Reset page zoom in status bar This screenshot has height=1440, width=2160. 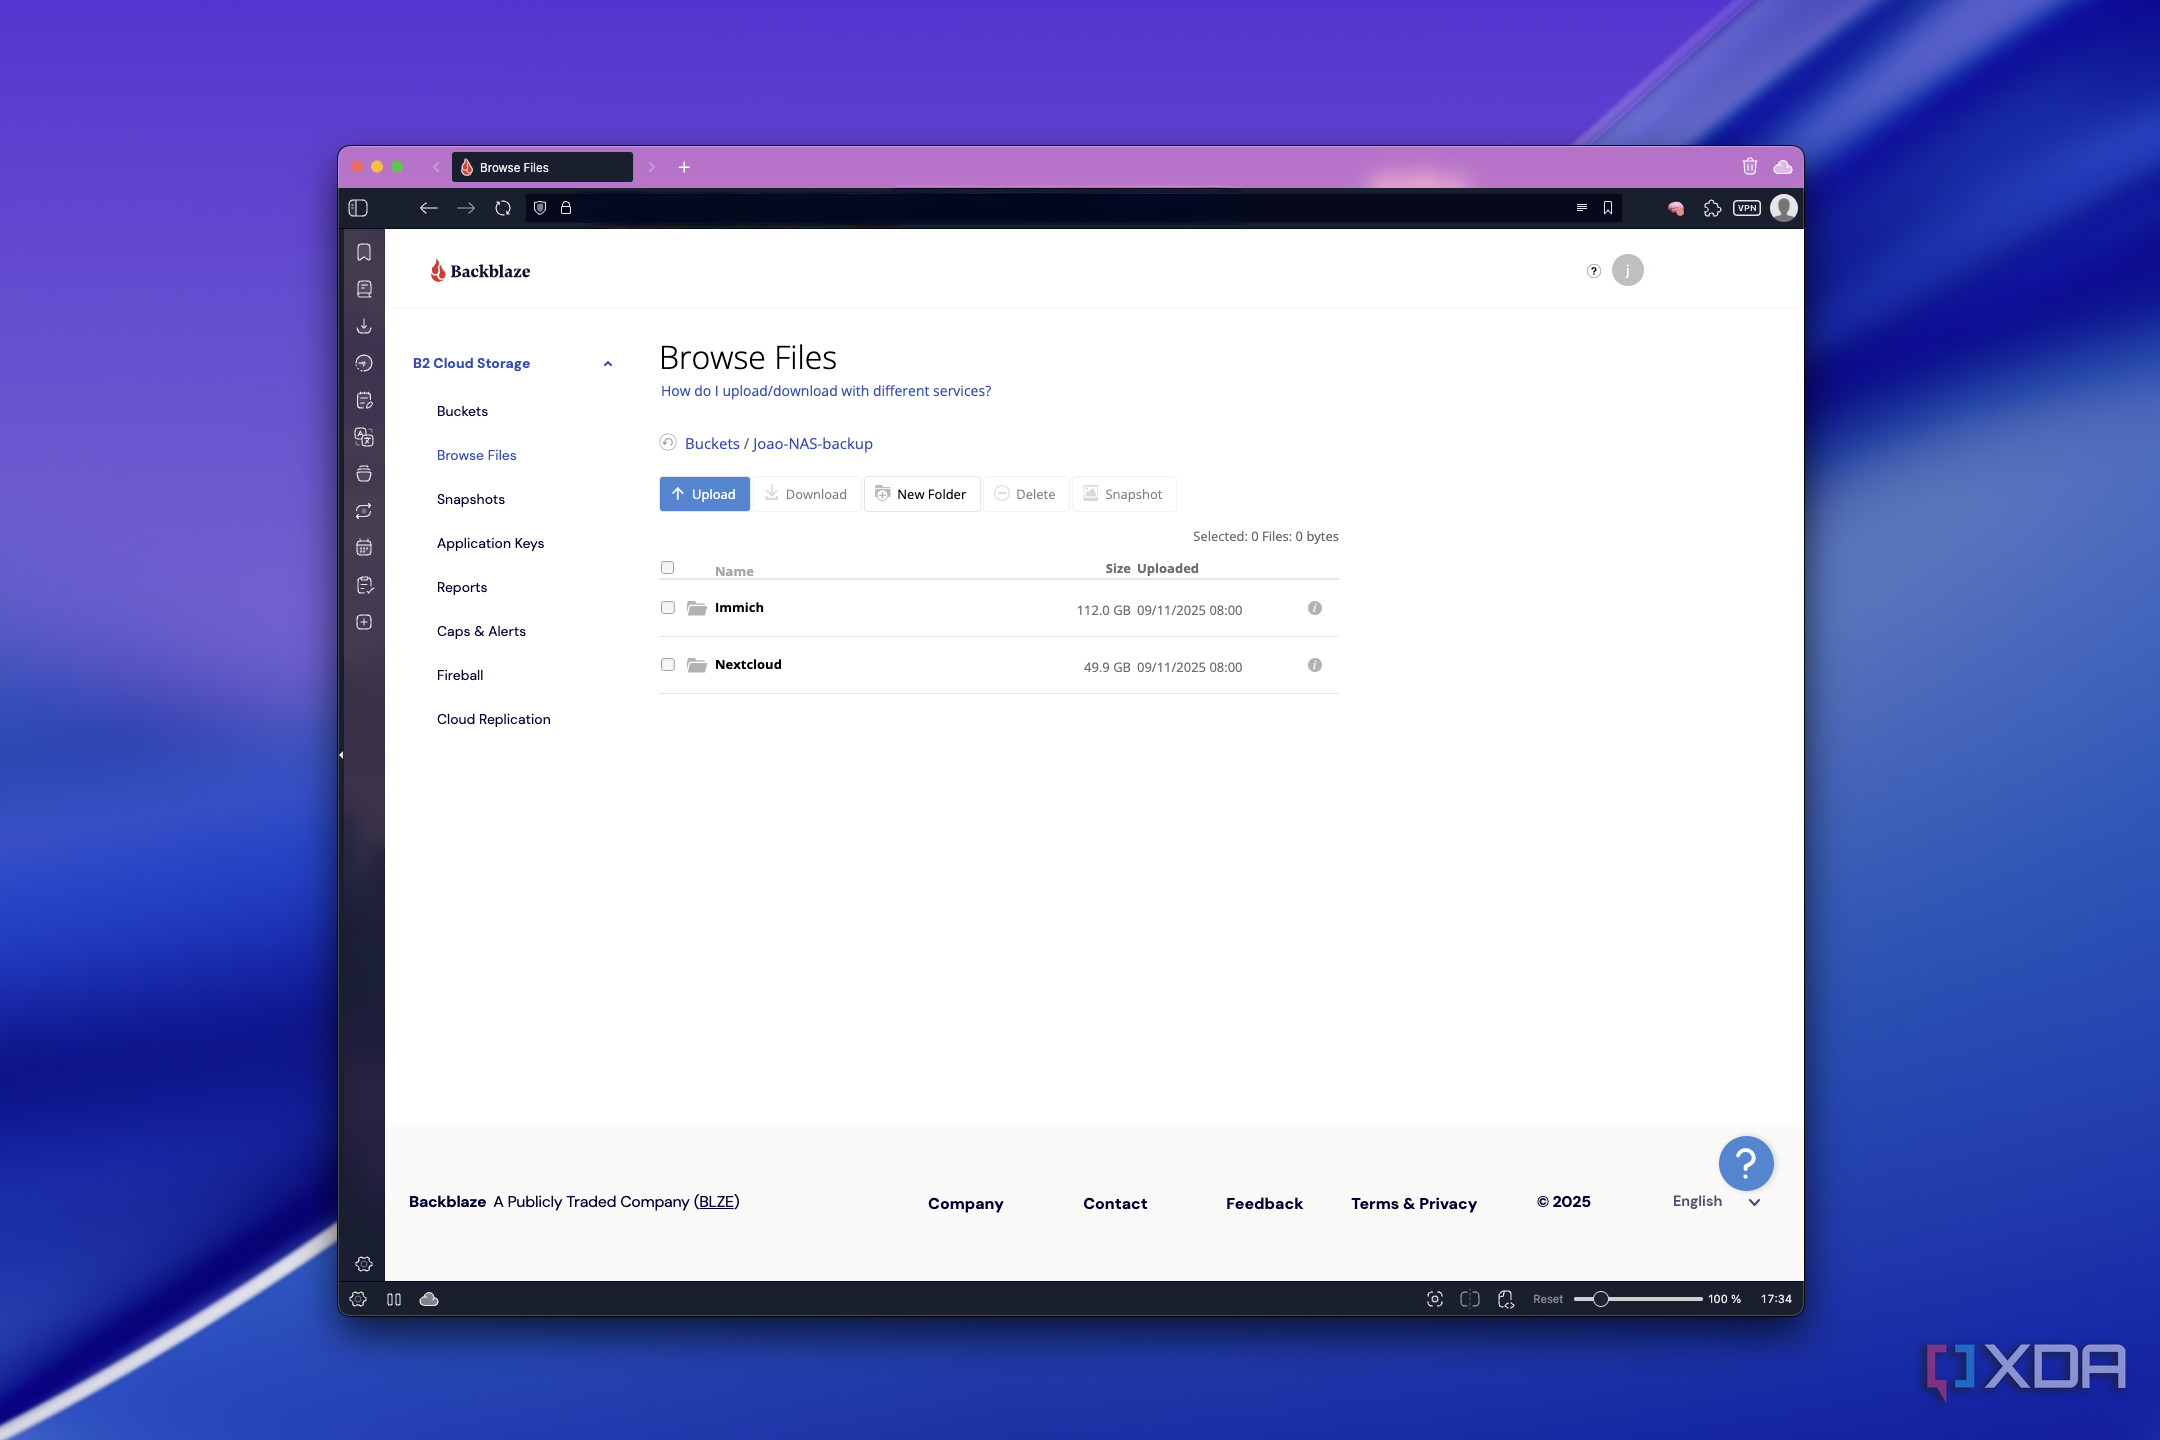(1548, 1299)
